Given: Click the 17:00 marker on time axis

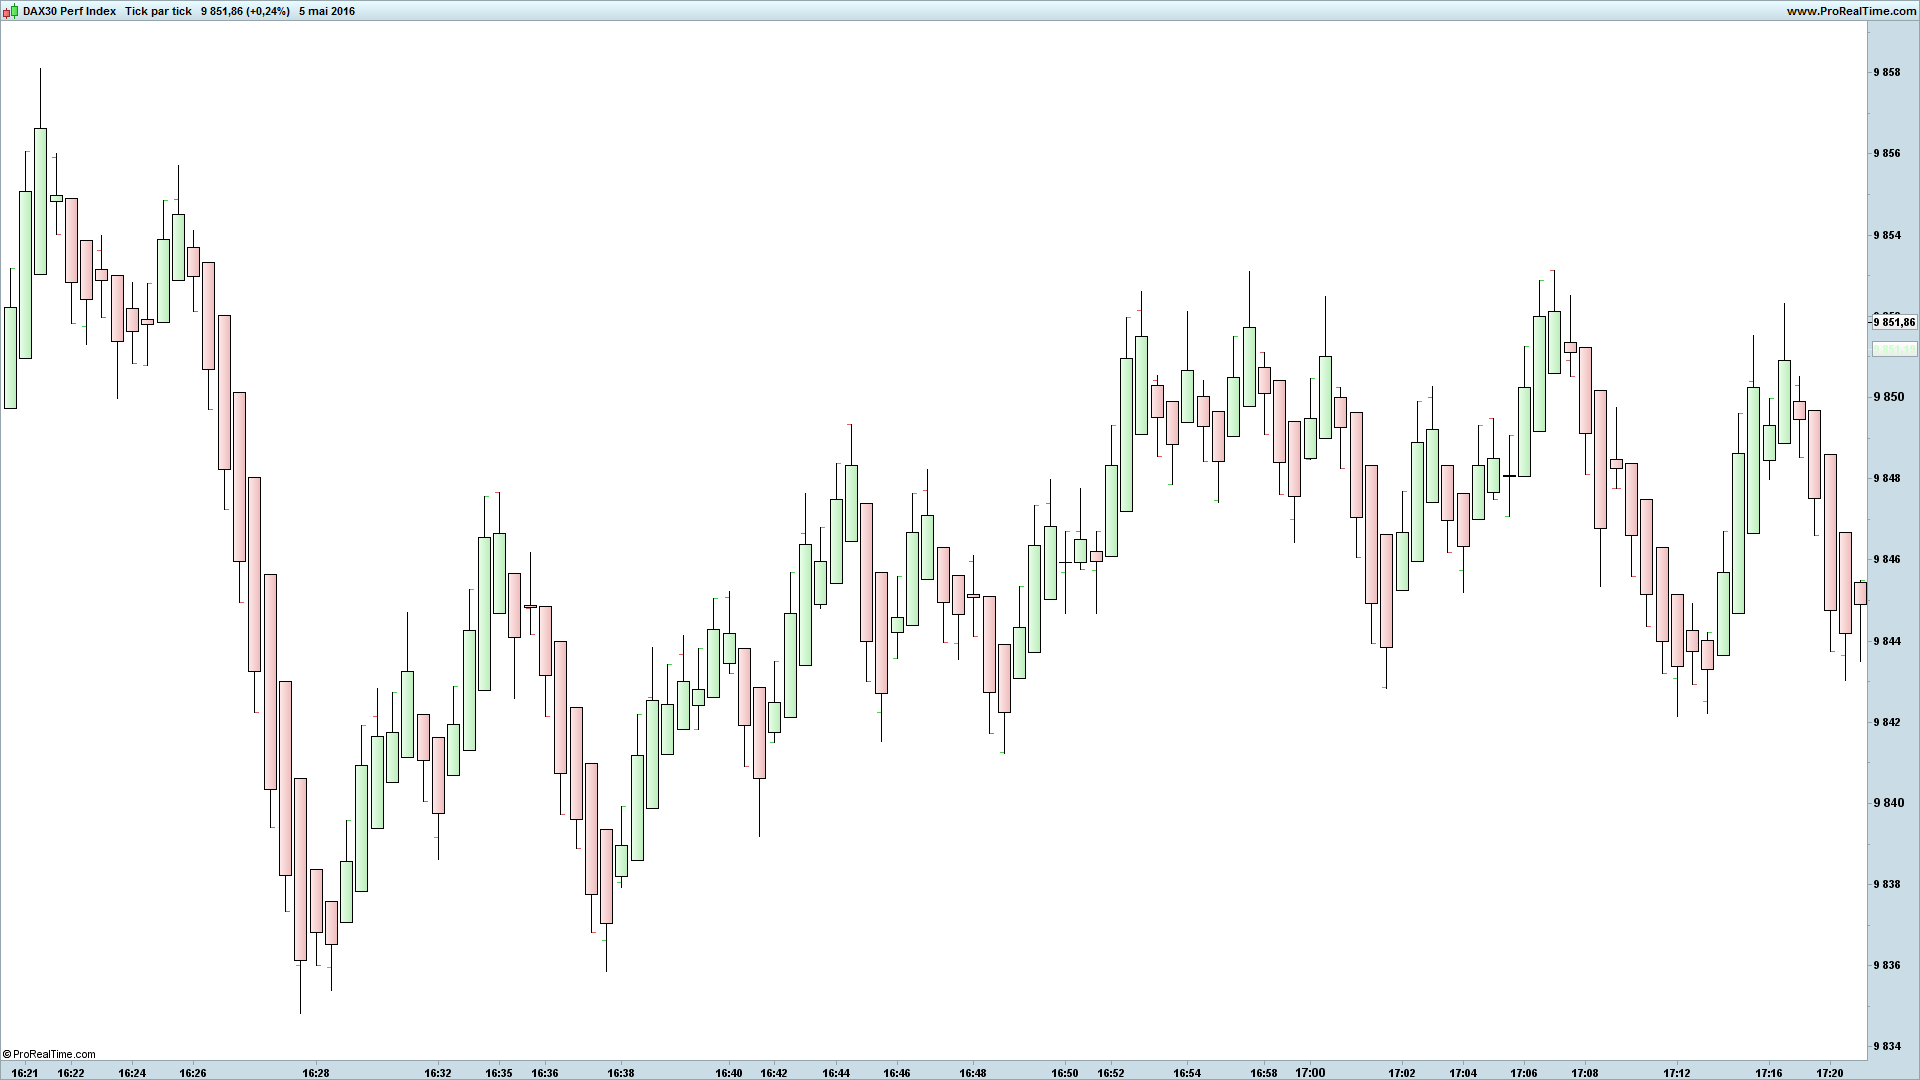Looking at the screenshot, I should [x=1310, y=1073].
